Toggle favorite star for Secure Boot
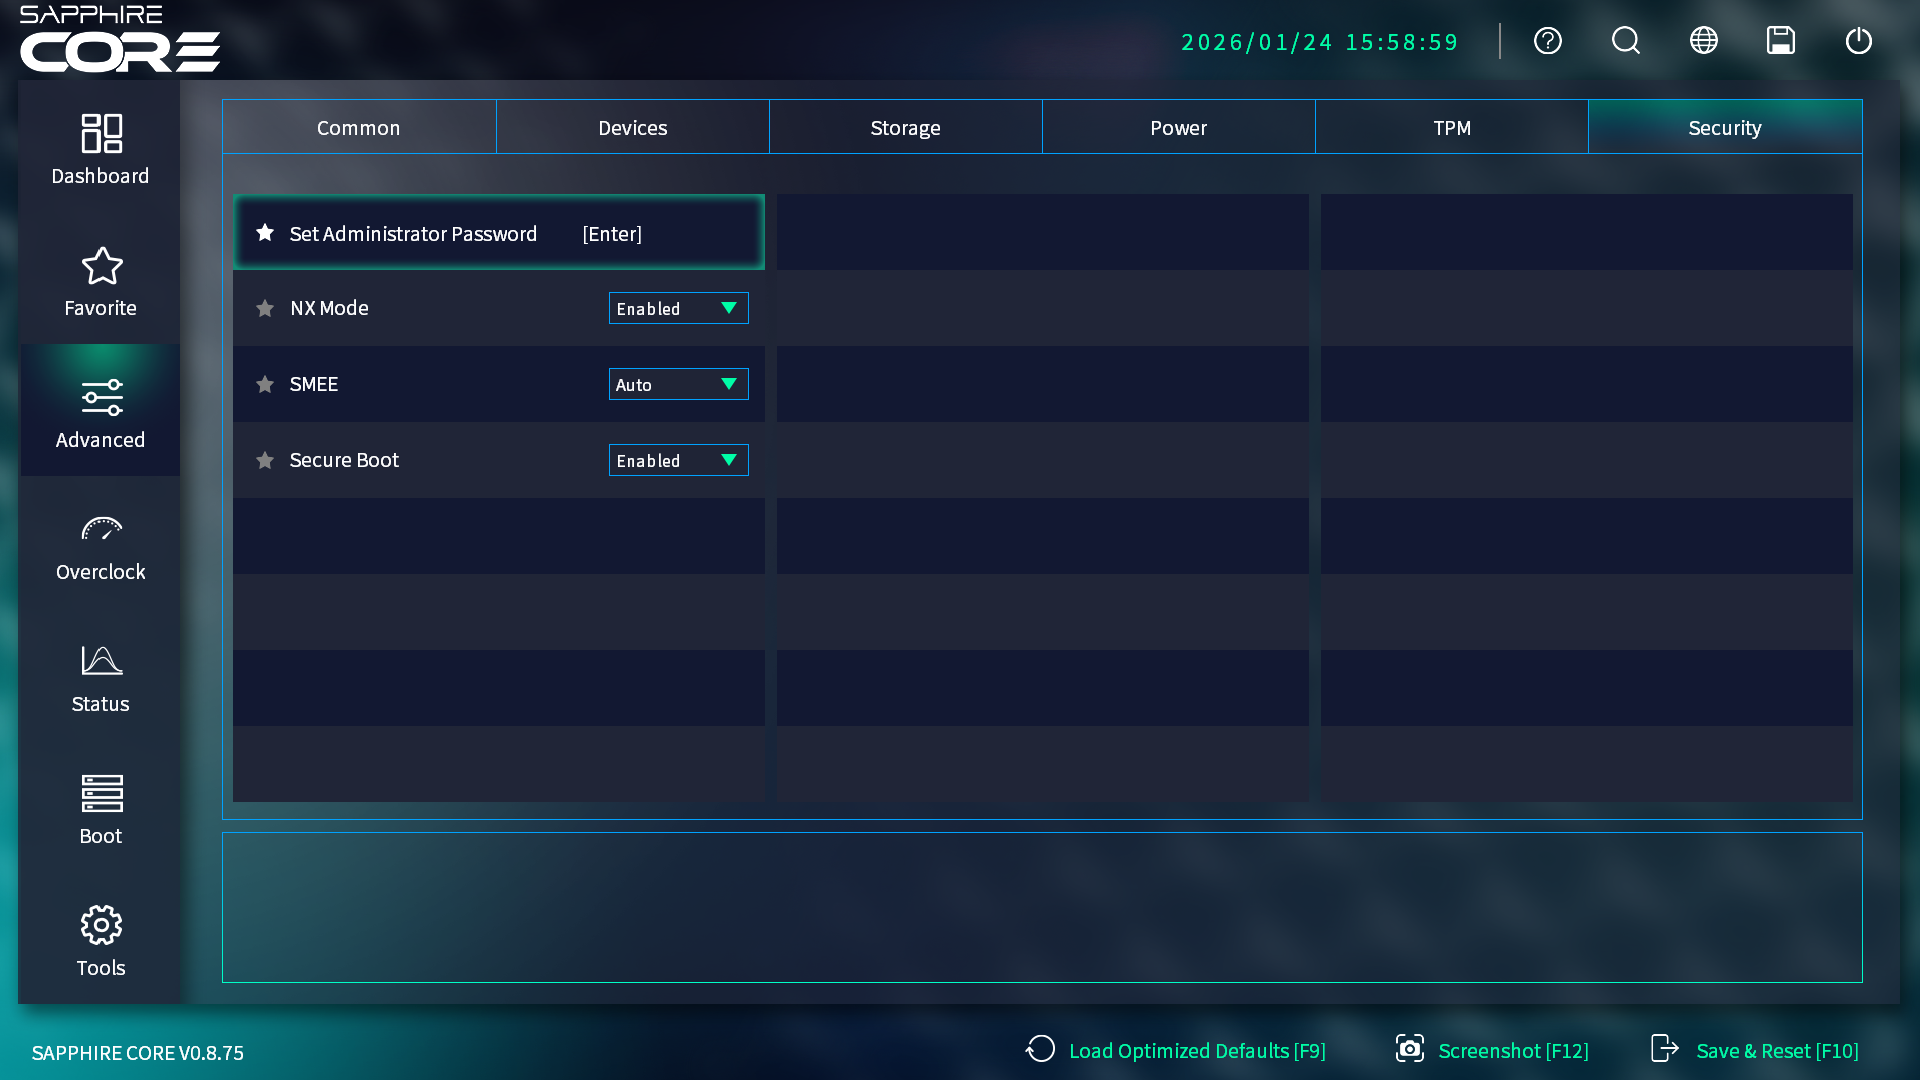 pos(265,460)
